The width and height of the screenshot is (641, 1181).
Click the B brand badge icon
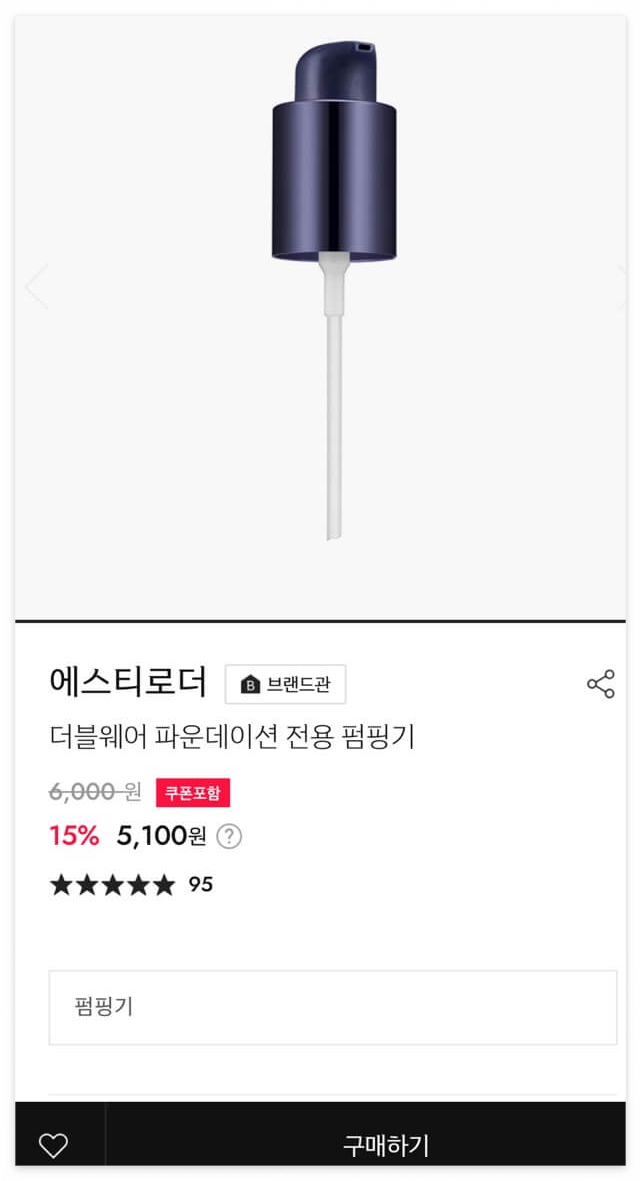(247, 684)
